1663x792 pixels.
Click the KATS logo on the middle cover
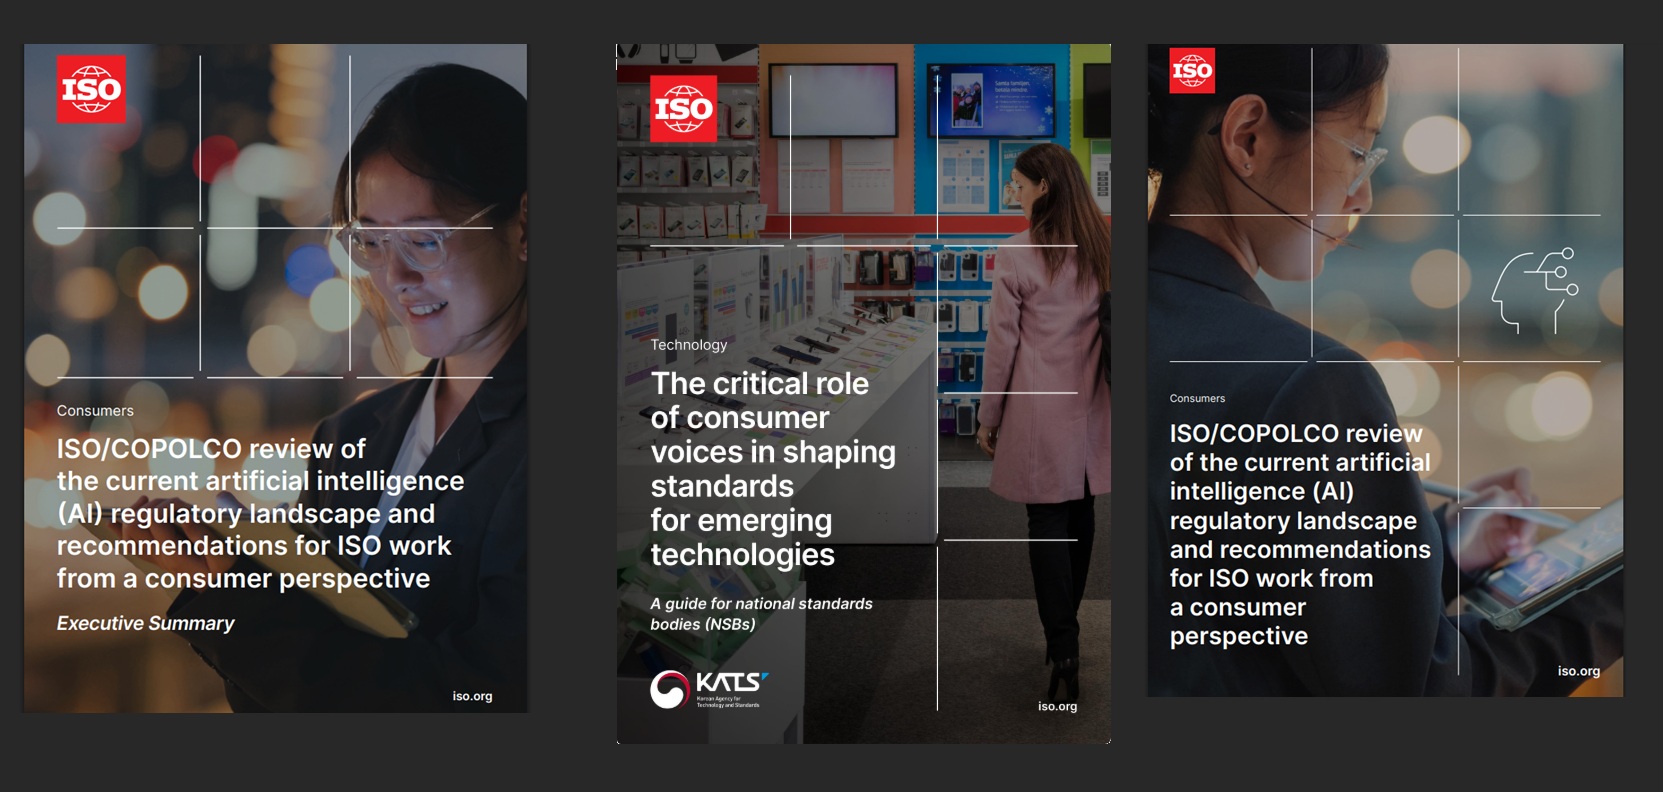(x=708, y=689)
